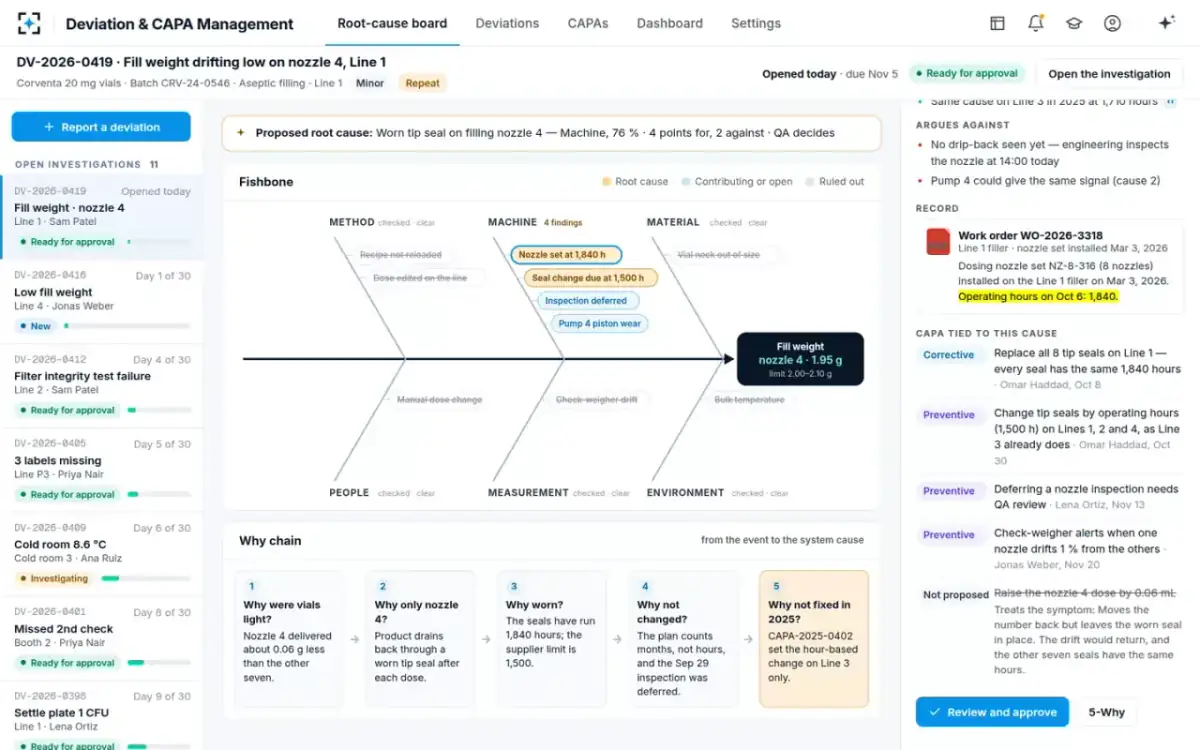Open the red PDF work order icon
Viewport: 1200px width, 750px height.
(x=938, y=242)
